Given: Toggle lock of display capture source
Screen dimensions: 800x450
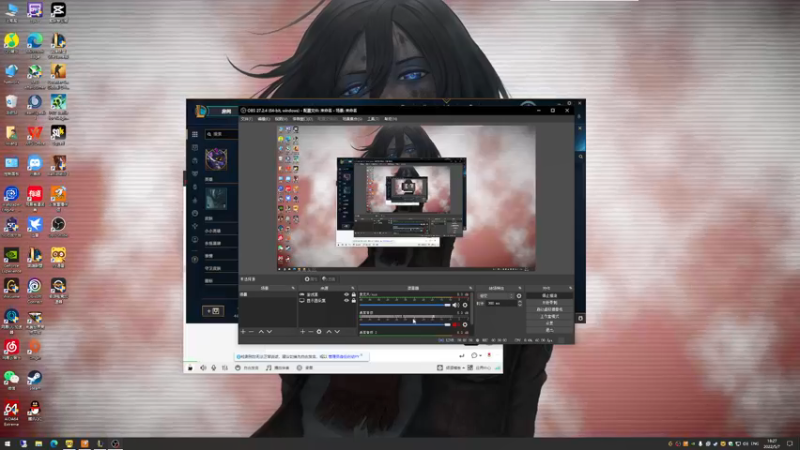Looking at the screenshot, I should point(353,301).
